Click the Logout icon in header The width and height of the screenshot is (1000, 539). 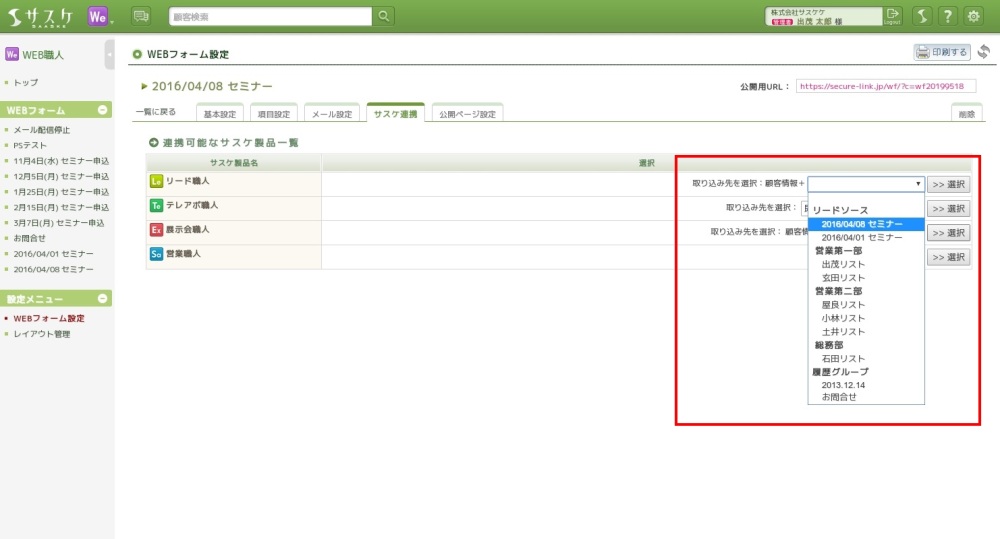(893, 16)
